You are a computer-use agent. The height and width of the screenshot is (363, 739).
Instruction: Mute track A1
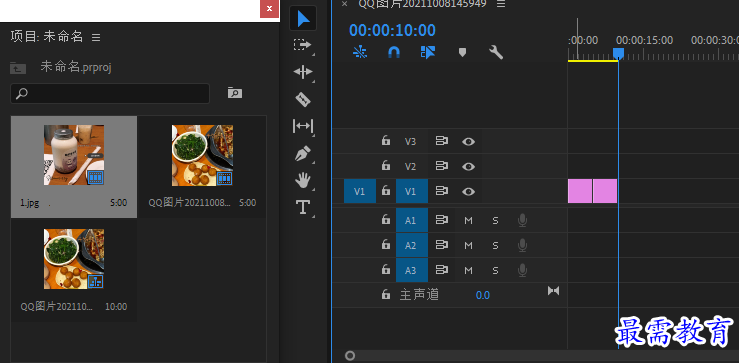(468, 221)
